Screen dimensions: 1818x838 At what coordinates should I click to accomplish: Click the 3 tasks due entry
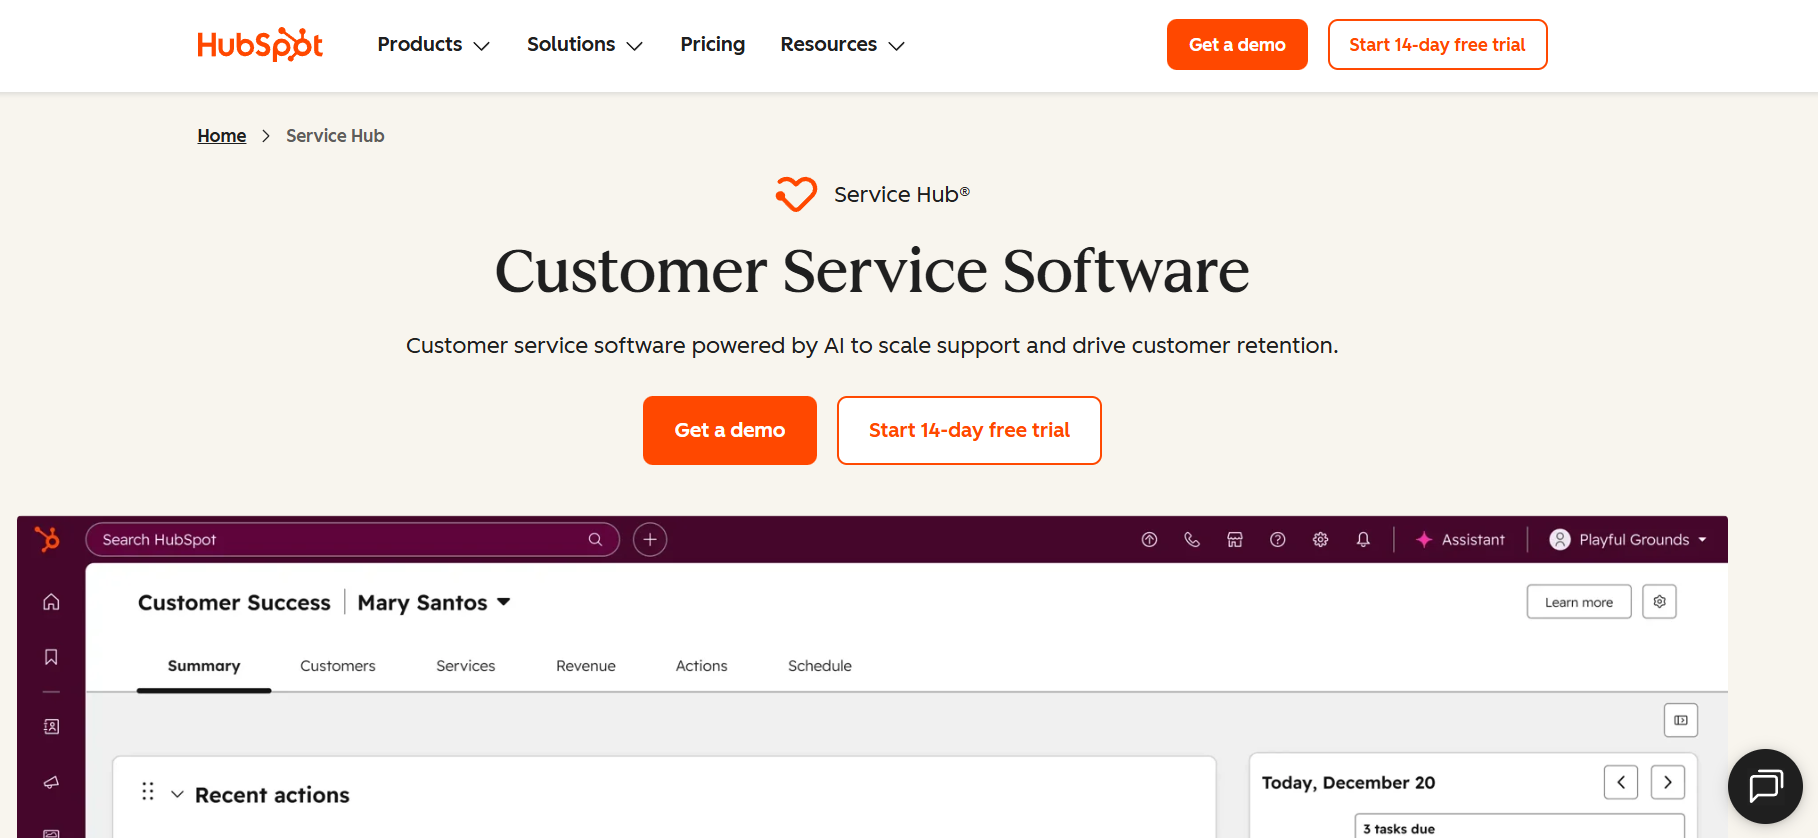1519,827
